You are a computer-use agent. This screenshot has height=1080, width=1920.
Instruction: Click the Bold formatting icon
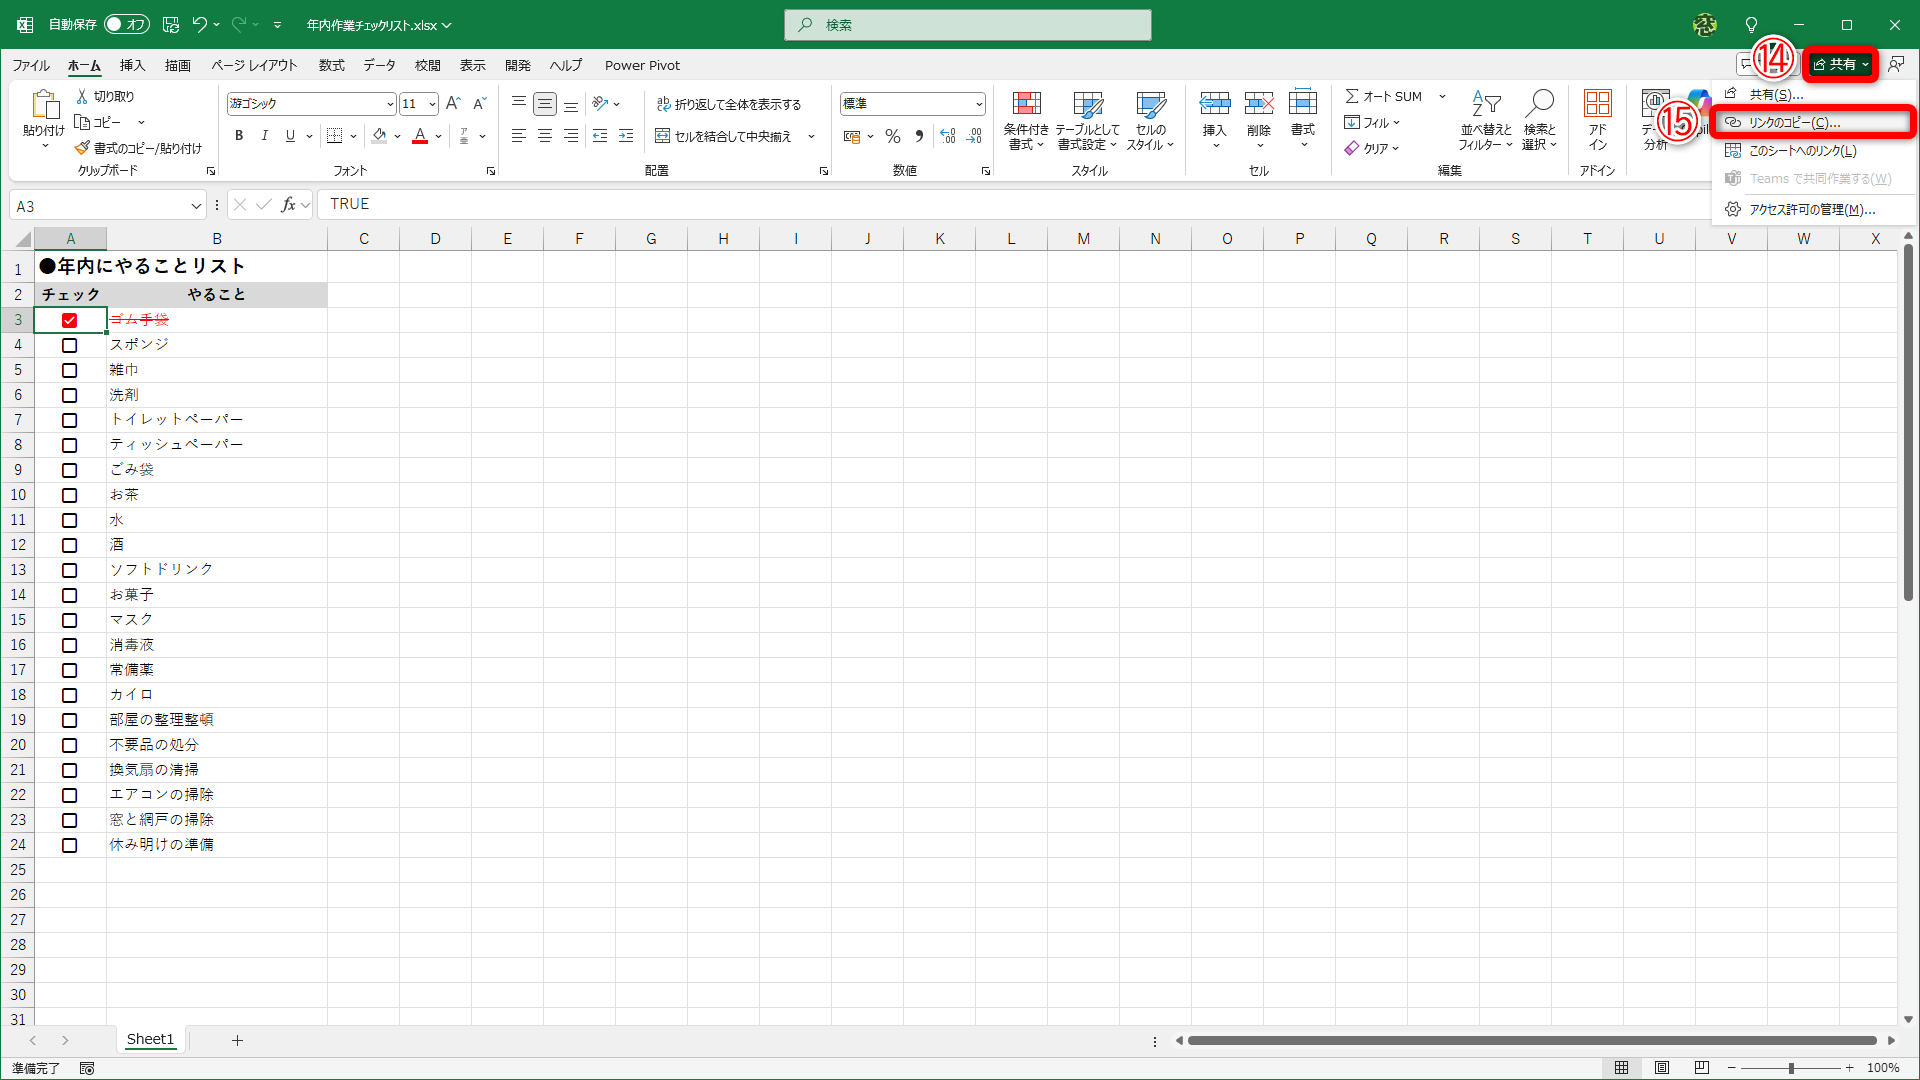pyautogui.click(x=239, y=136)
